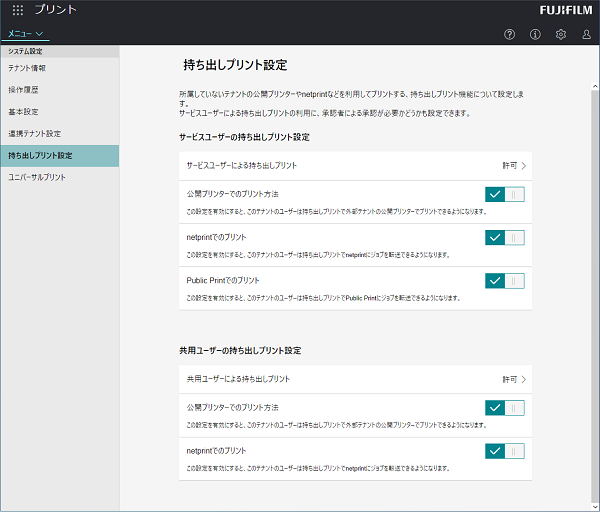Open 共用ユーザーによる持ち出しプリント row
Screen dimensions: 600x512
[x=355, y=379]
